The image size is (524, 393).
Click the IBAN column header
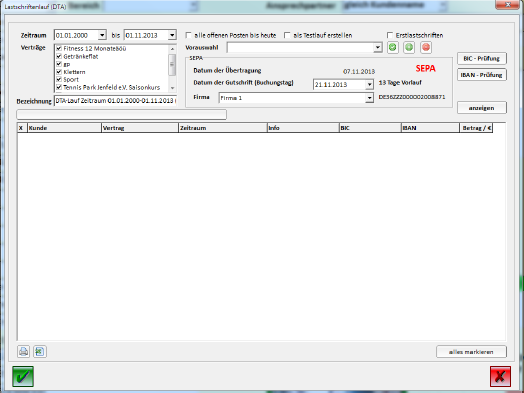point(430,128)
